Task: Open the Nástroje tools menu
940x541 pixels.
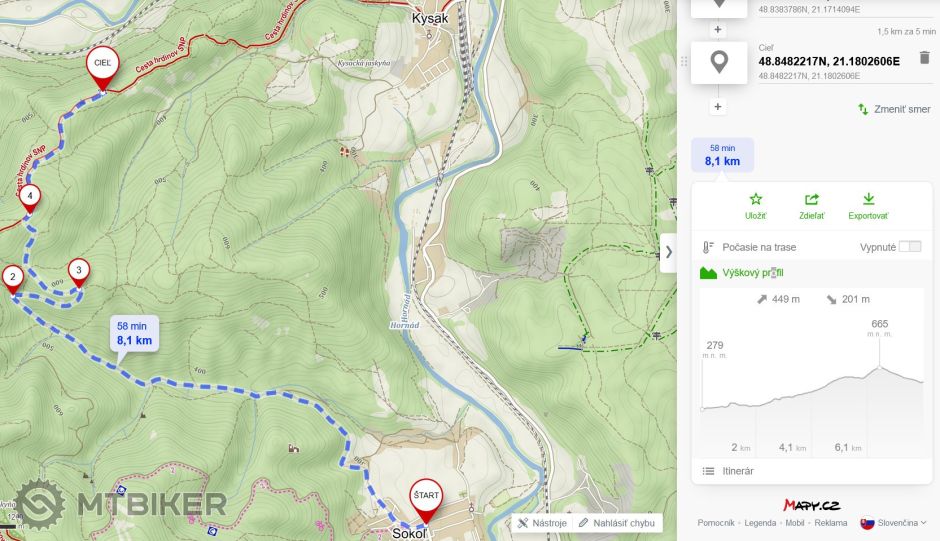Action: pyautogui.click(x=543, y=523)
